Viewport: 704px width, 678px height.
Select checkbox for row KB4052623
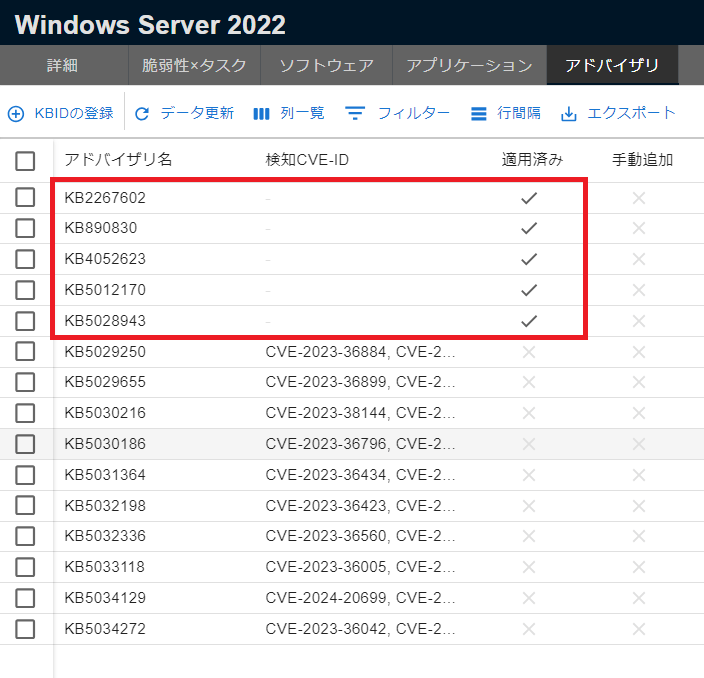(x=25, y=259)
